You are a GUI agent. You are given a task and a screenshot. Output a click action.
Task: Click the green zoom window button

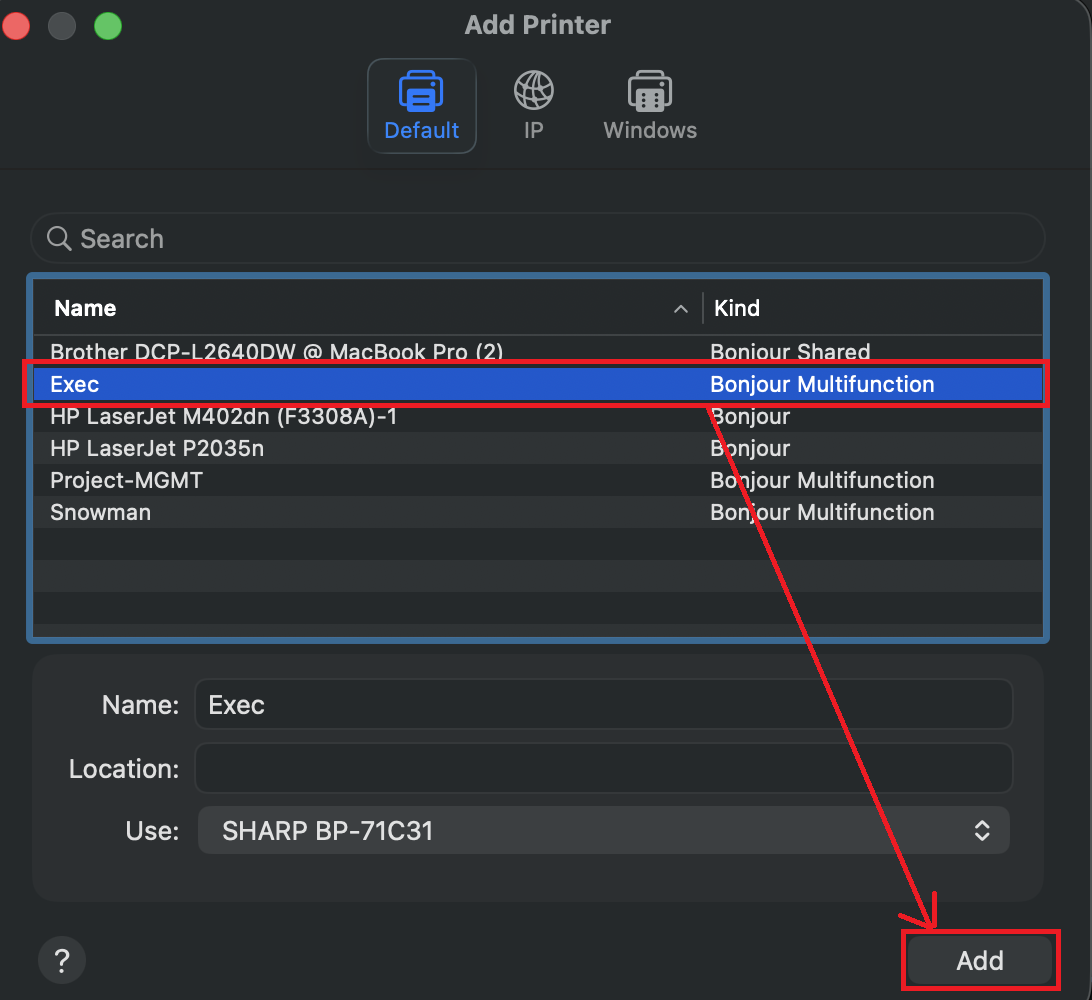[x=108, y=26]
